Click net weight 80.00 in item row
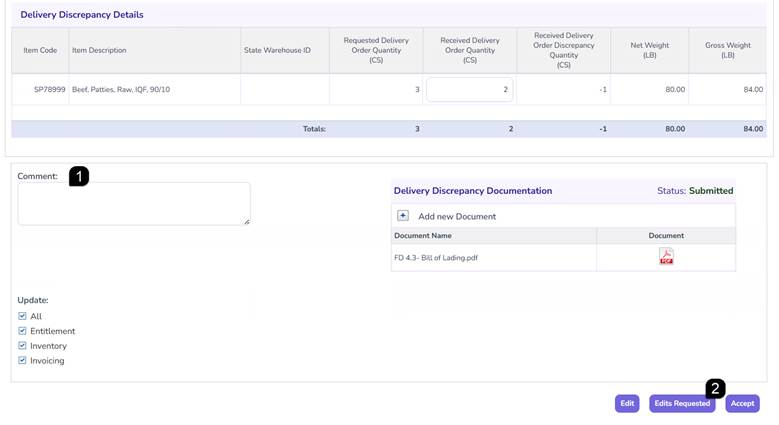Image resolution: width=779 pixels, height=425 pixels. click(675, 89)
